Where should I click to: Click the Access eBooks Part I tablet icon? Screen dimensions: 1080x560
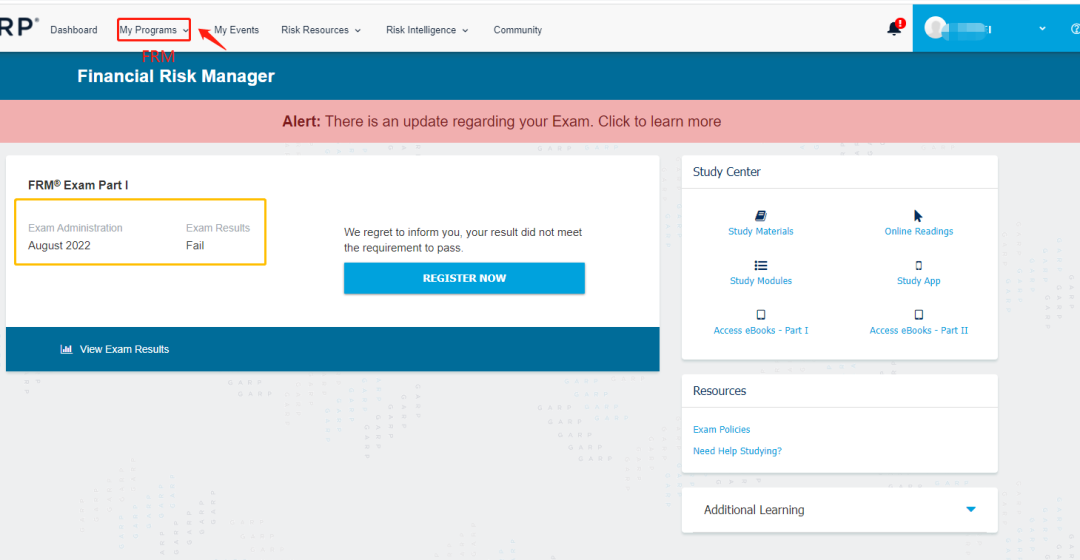760,315
